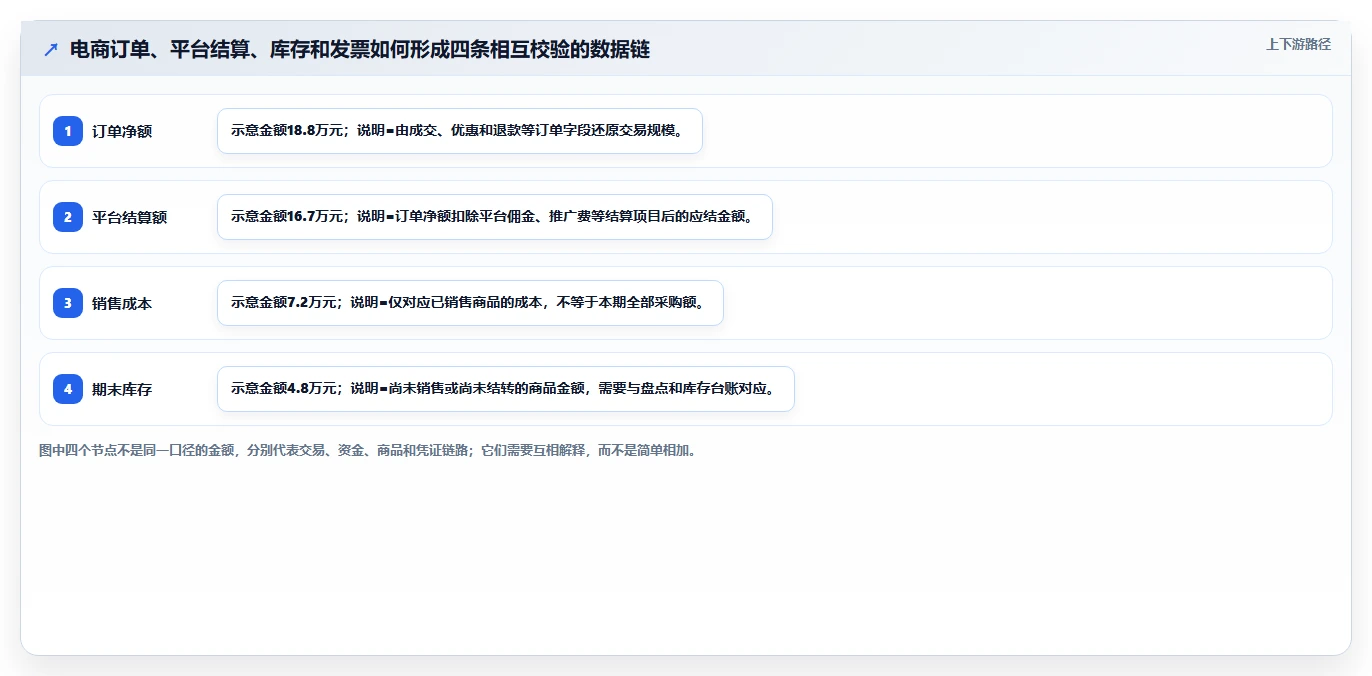
Task: Select the 订单净额 label
Action: coord(122,131)
